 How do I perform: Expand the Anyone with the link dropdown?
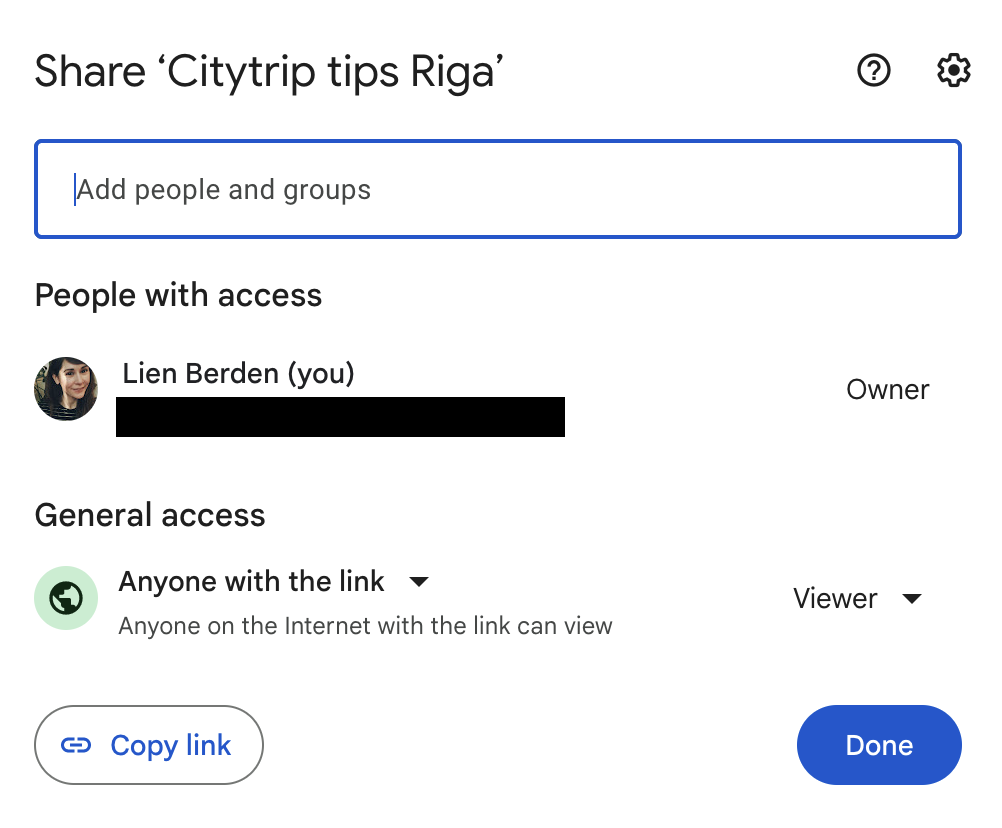pyautogui.click(x=274, y=581)
